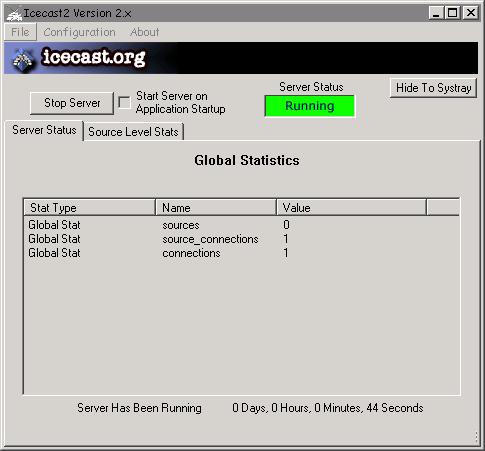Switch to the Source Level Stats tab
485x451 pixels.
(133, 132)
